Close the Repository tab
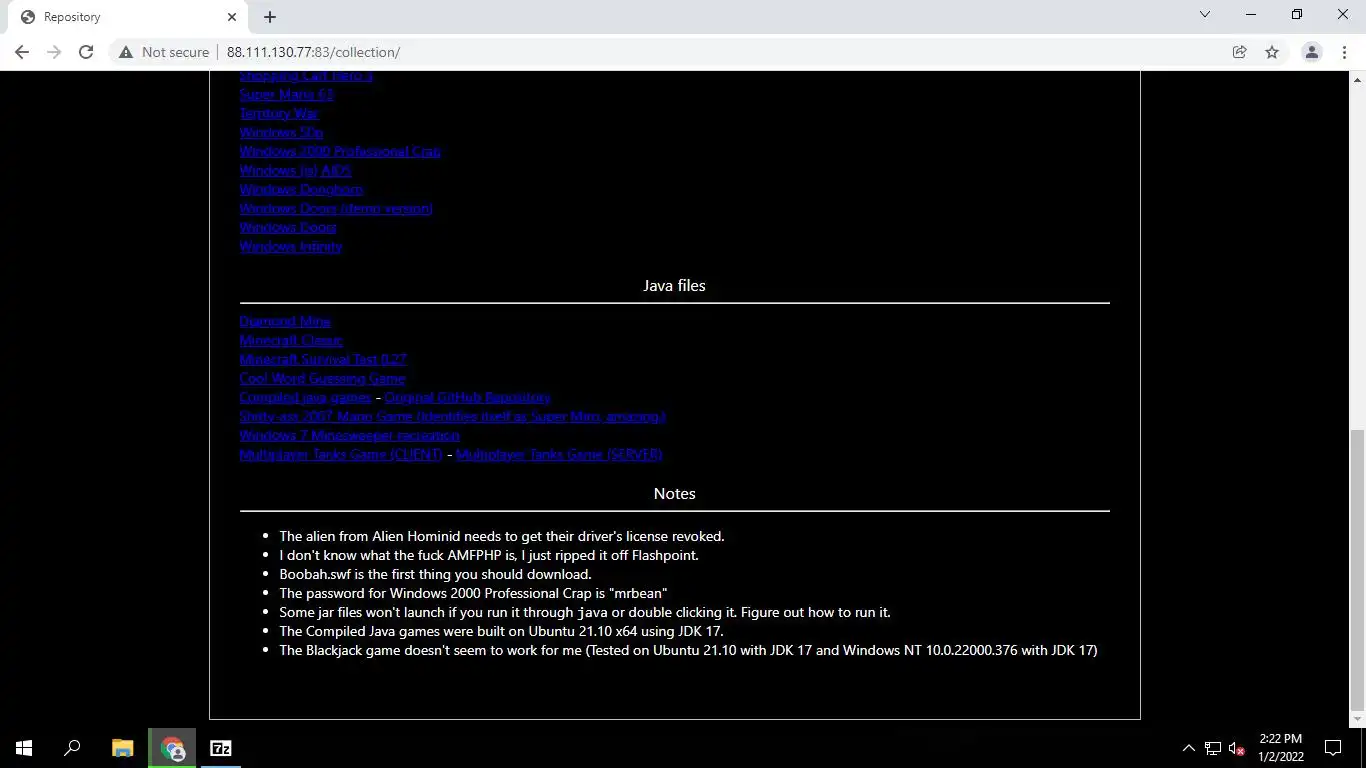Viewport: 1366px width, 768px height. pyautogui.click(x=232, y=17)
